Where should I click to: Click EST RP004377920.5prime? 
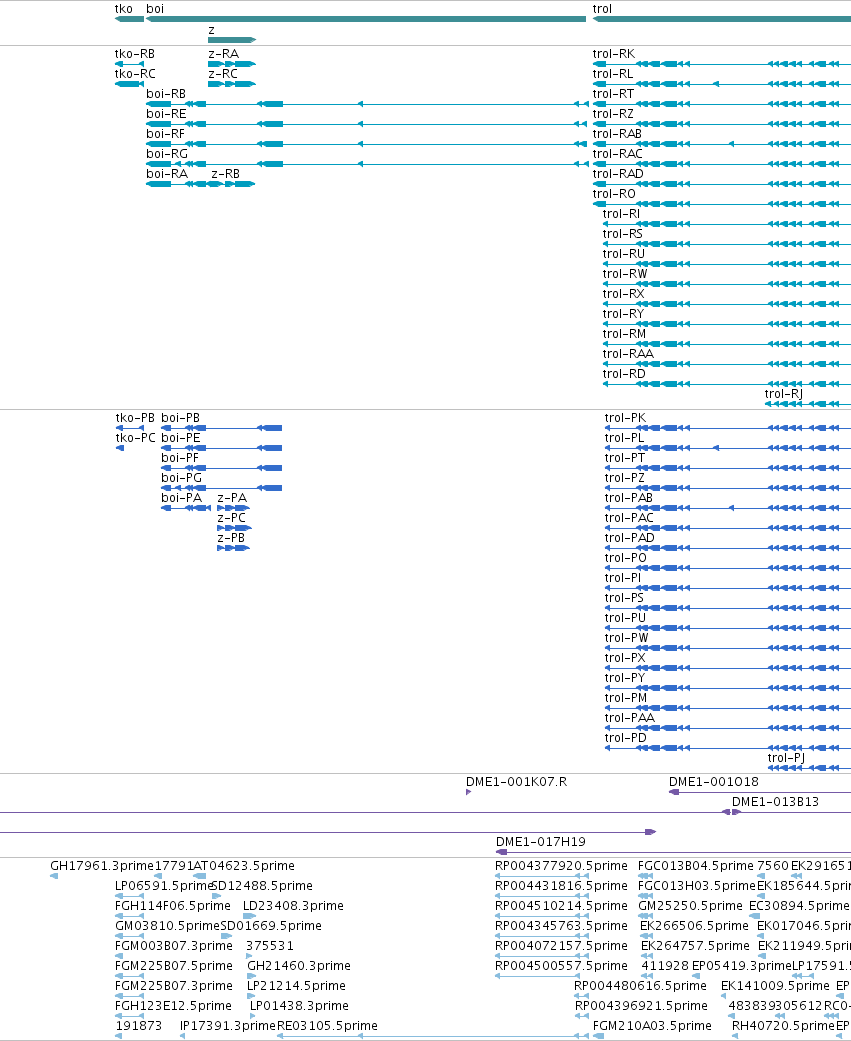click(x=562, y=866)
